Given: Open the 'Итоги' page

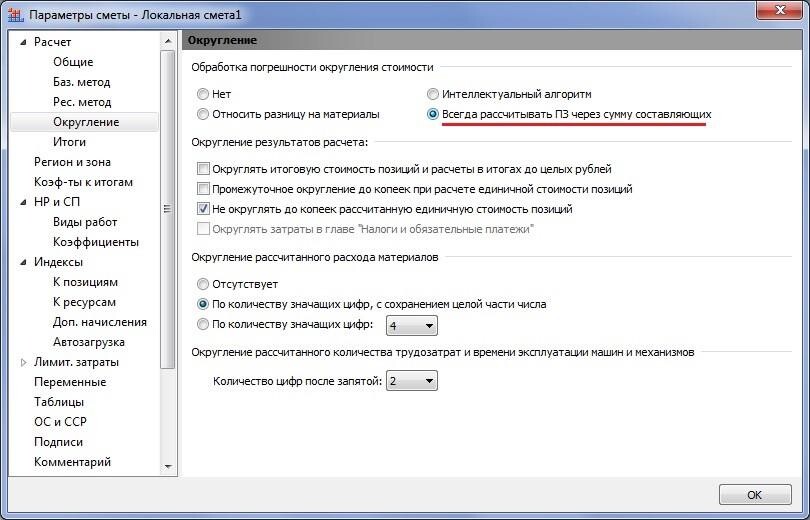Looking at the screenshot, I should (x=69, y=142).
